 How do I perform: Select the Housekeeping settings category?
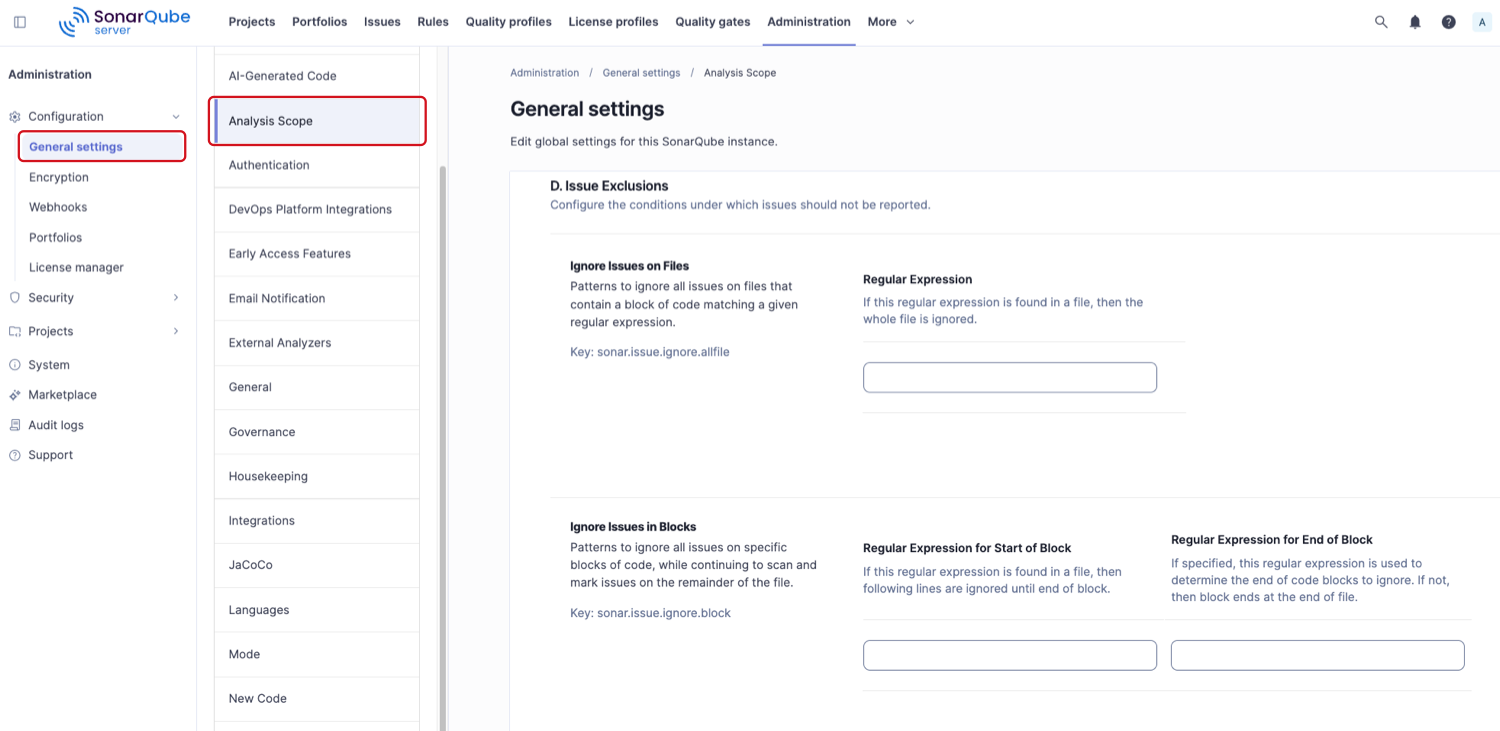[317, 477]
